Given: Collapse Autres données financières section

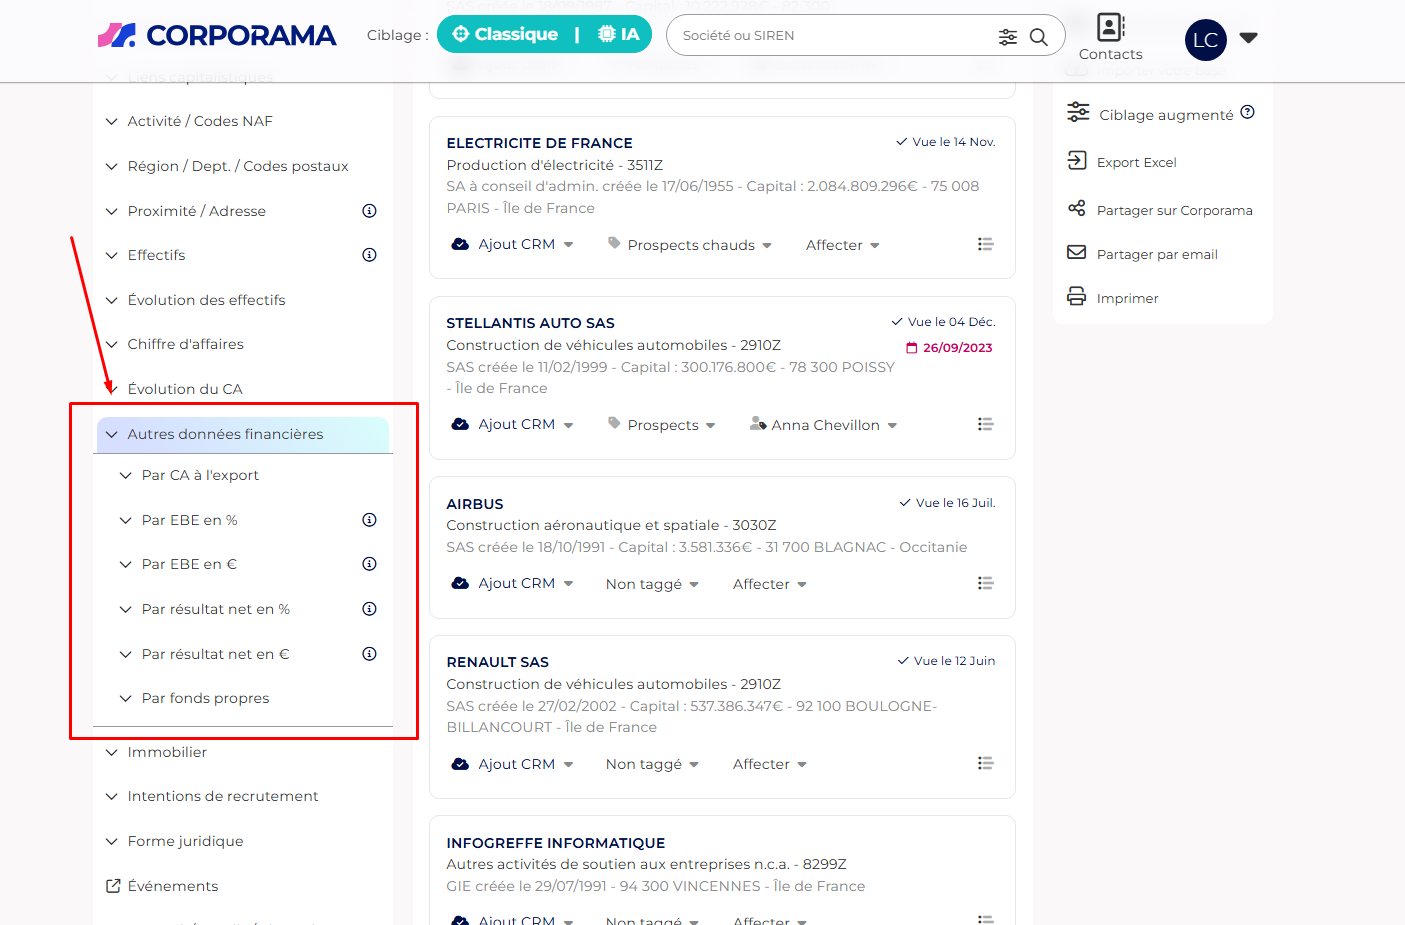Looking at the screenshot, I should point(225,434).
